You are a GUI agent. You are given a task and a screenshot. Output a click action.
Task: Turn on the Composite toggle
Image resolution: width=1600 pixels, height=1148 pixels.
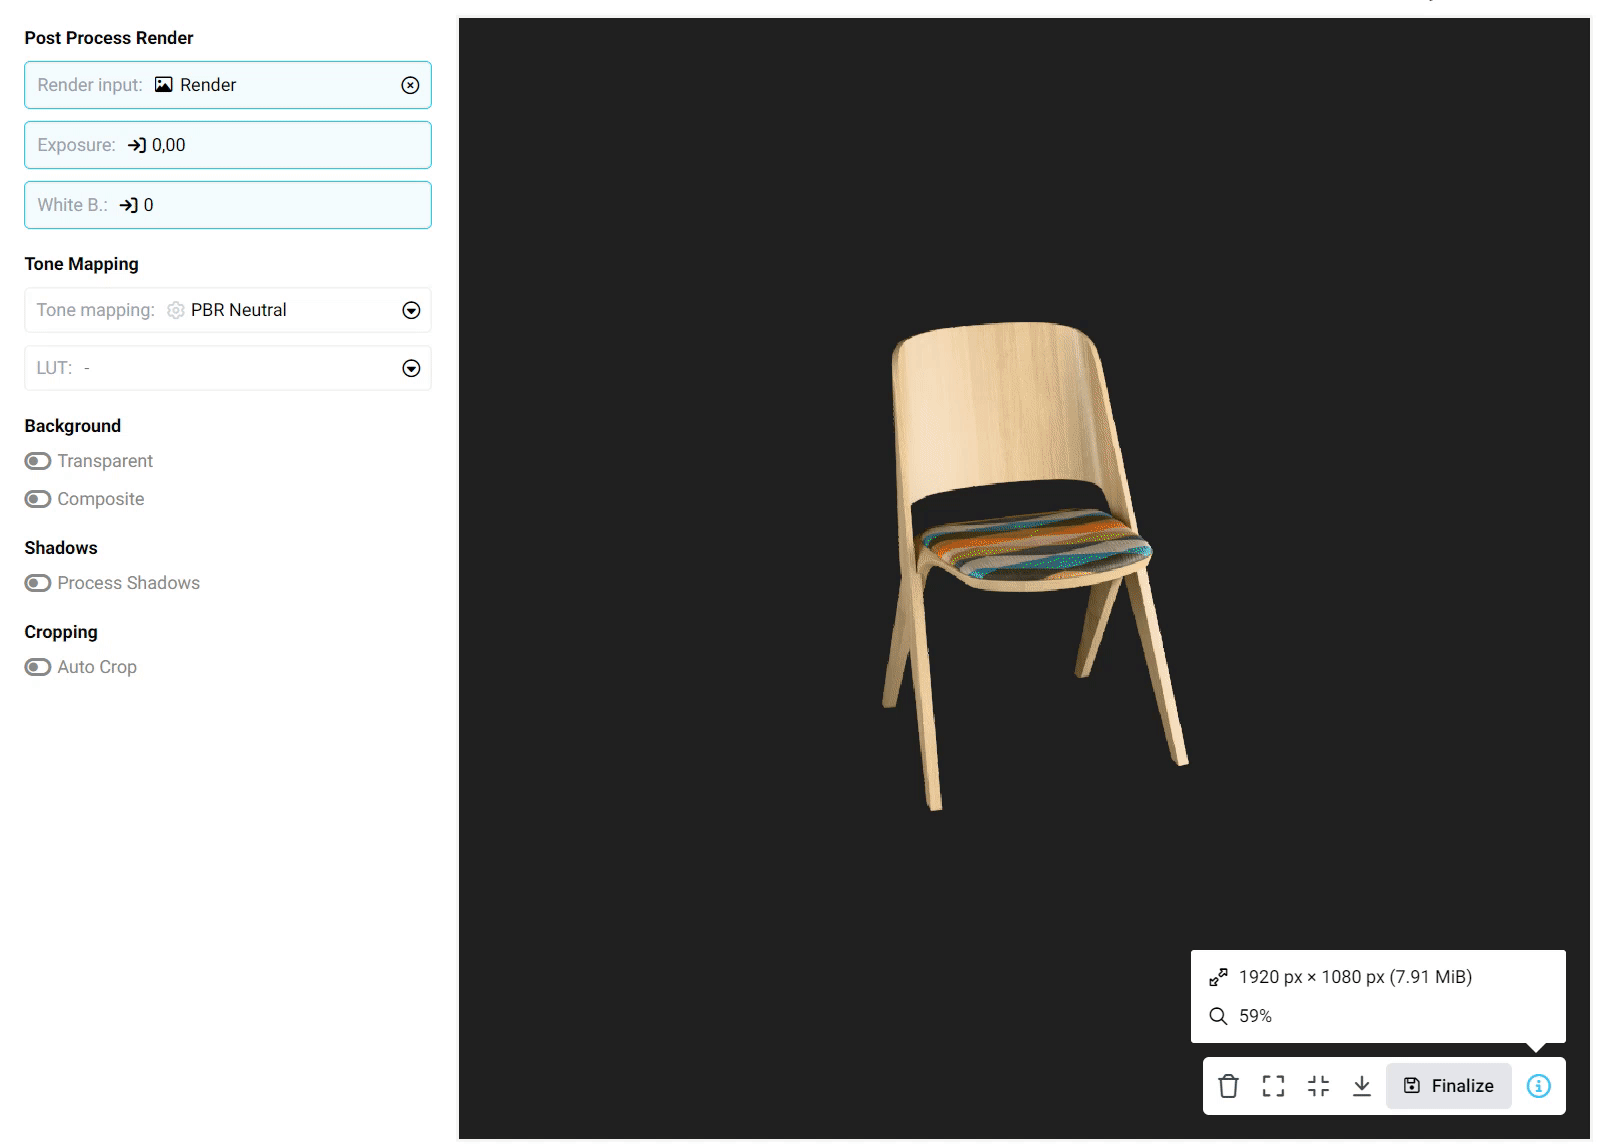38,499
